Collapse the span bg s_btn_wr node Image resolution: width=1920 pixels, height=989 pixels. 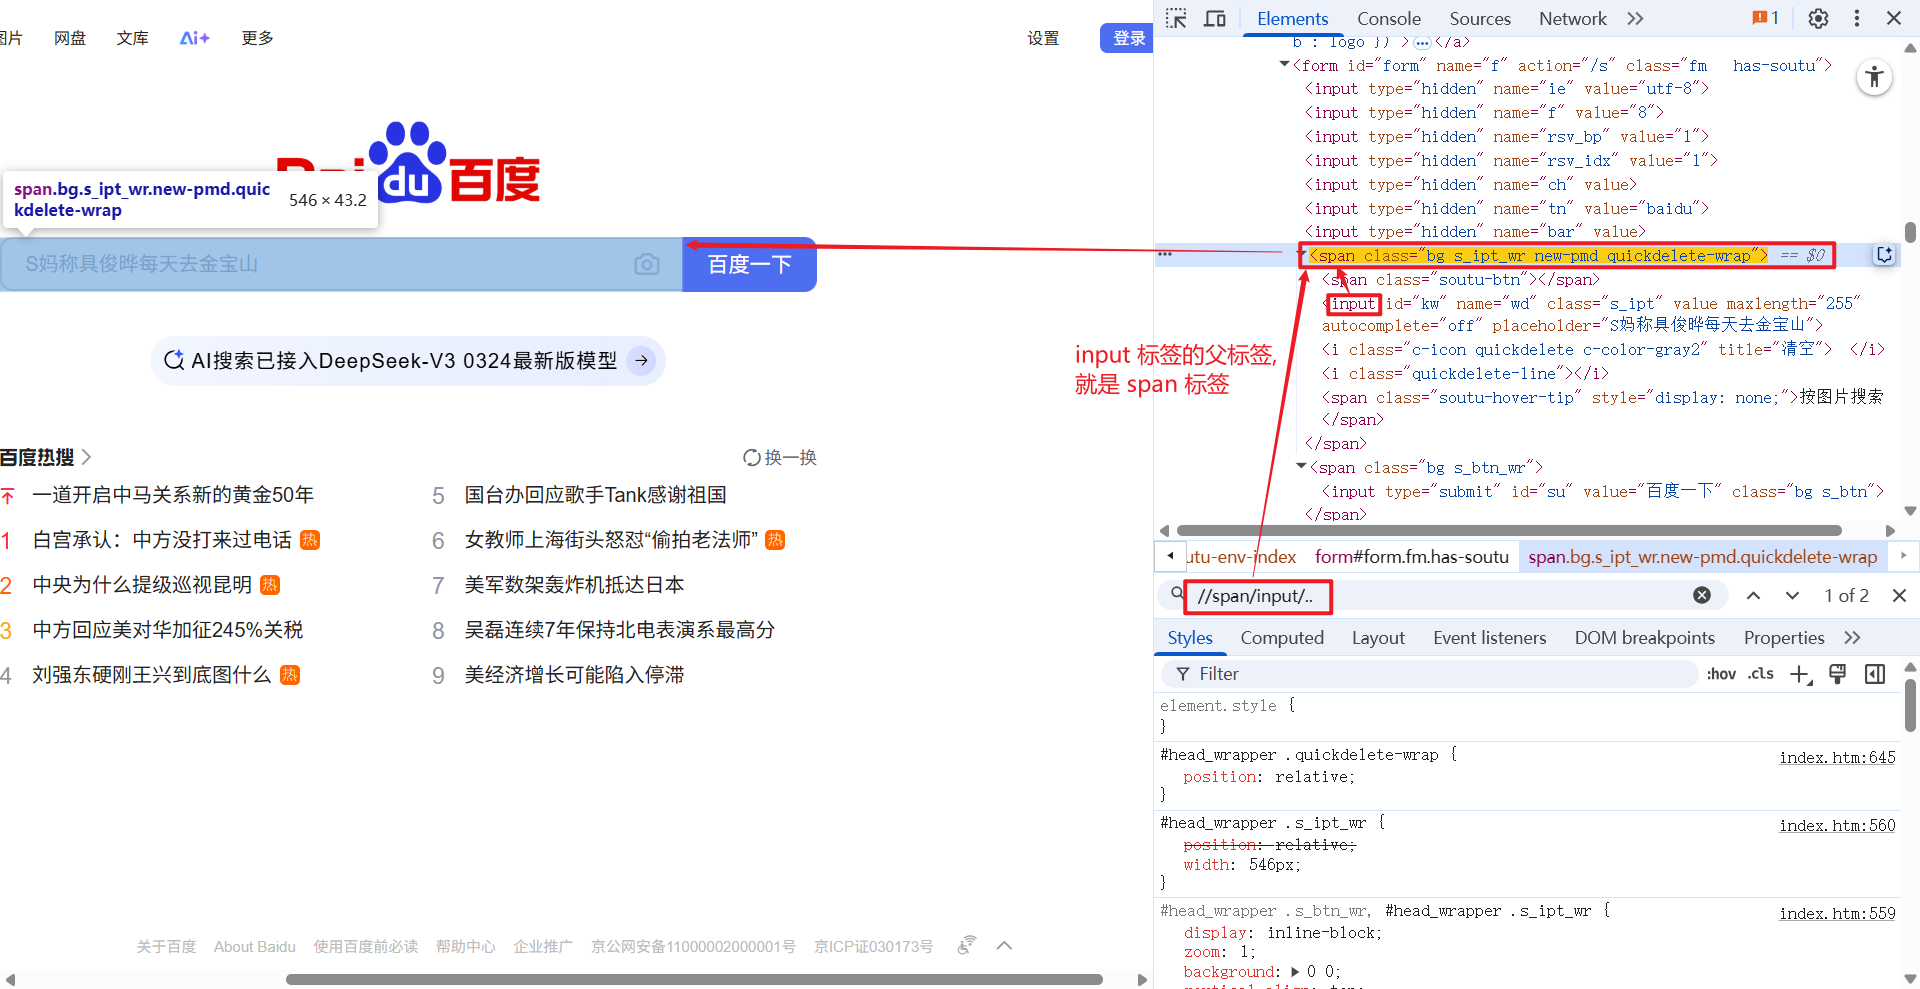1301,467
